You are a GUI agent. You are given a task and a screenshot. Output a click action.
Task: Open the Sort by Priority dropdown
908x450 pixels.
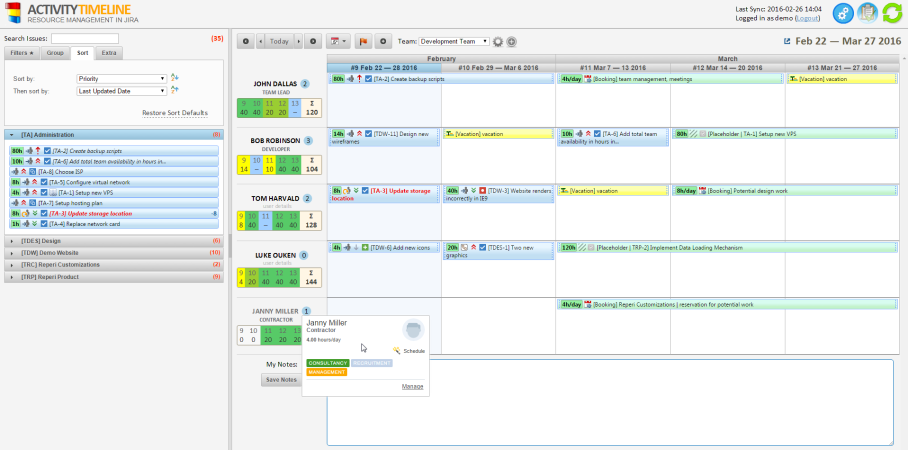(121, 77)
